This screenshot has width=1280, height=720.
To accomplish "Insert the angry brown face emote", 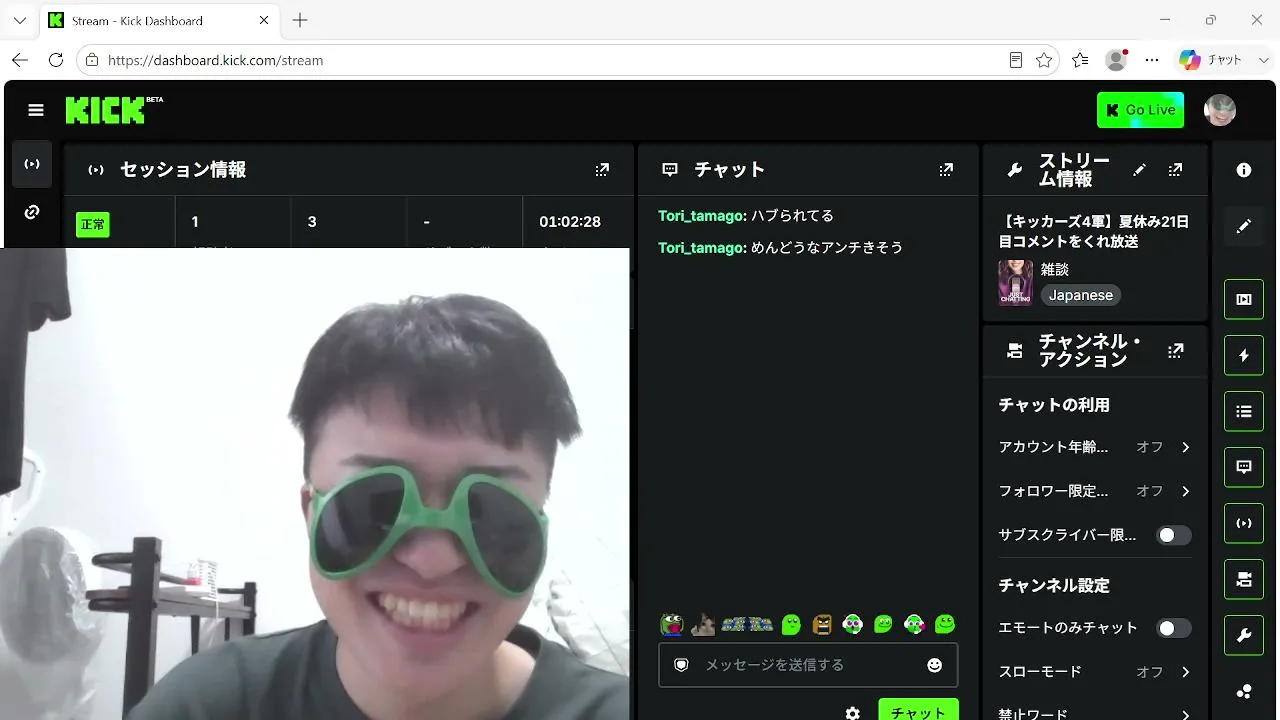I will pos(822,624).
